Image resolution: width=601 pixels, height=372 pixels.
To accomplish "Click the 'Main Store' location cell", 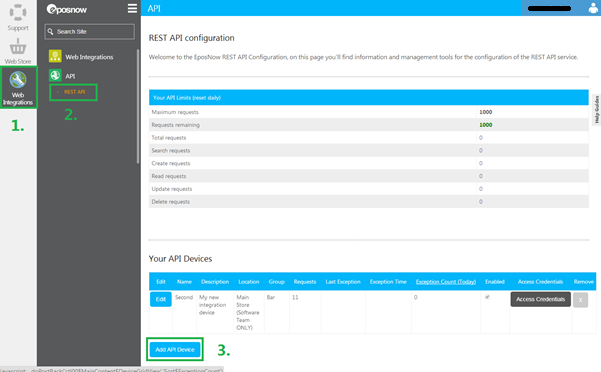I will coord(248,312).
